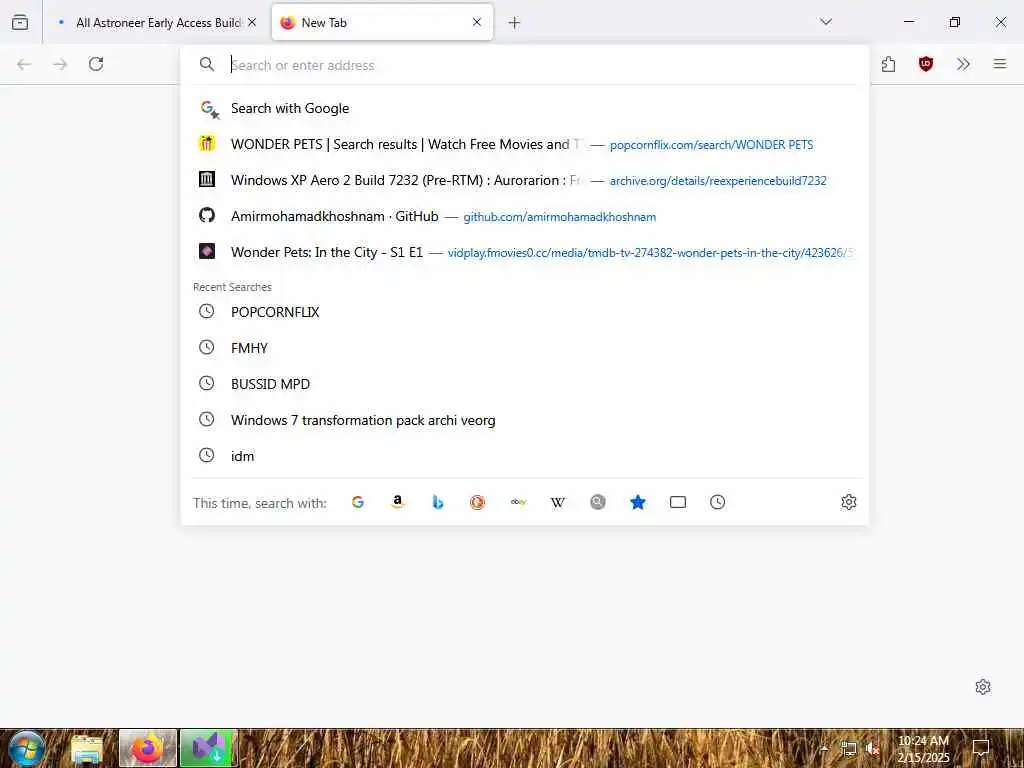Click Firefox icon in the taskbar
1024x768 pixels.
tap(148, 748)
